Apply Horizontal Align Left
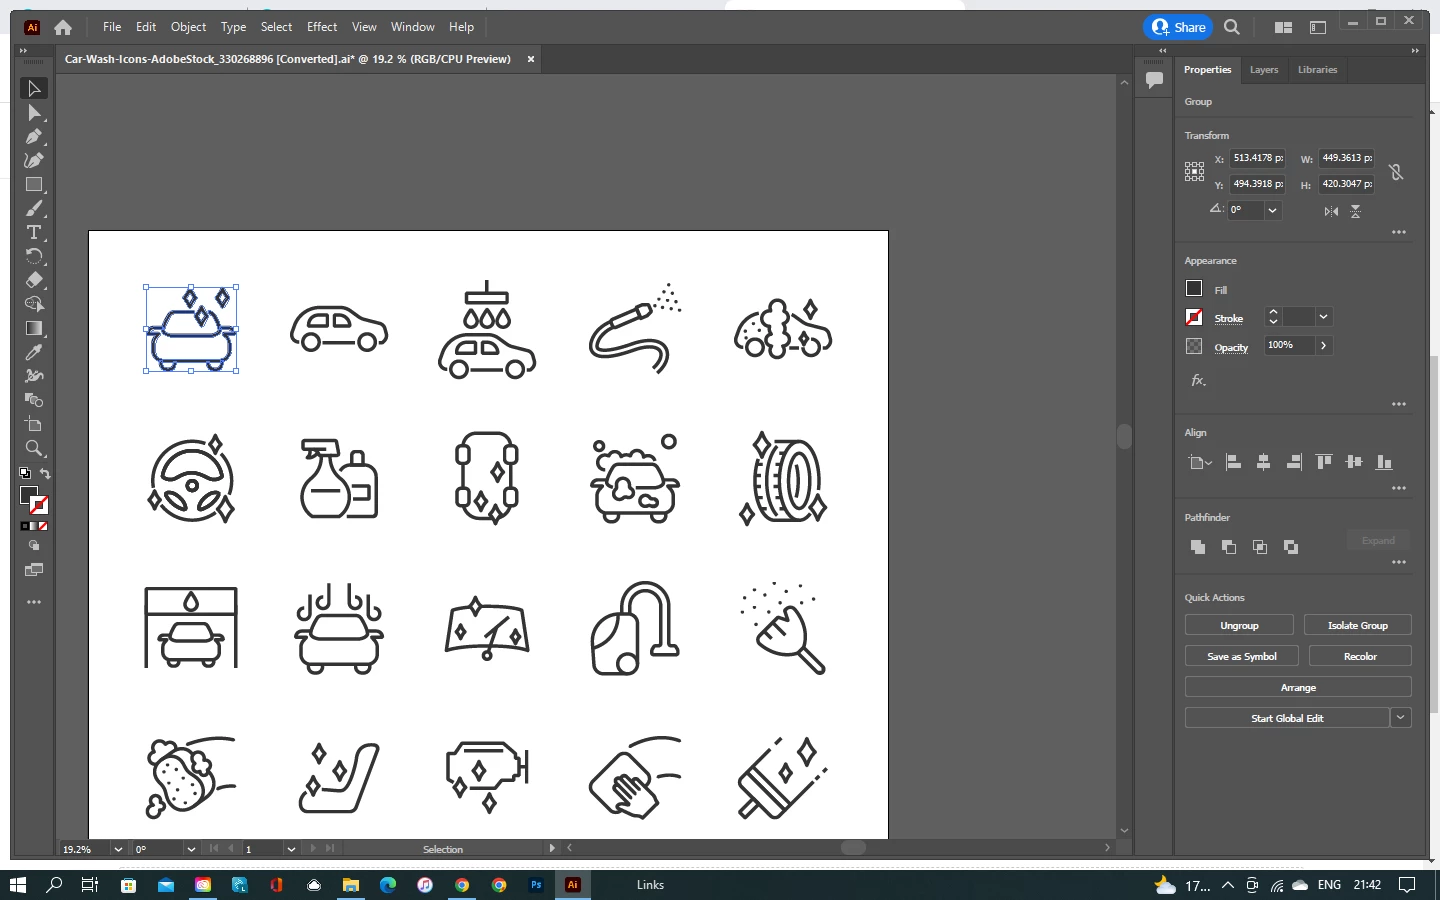Screen dimensions: 1440x900 point(1233,462)
